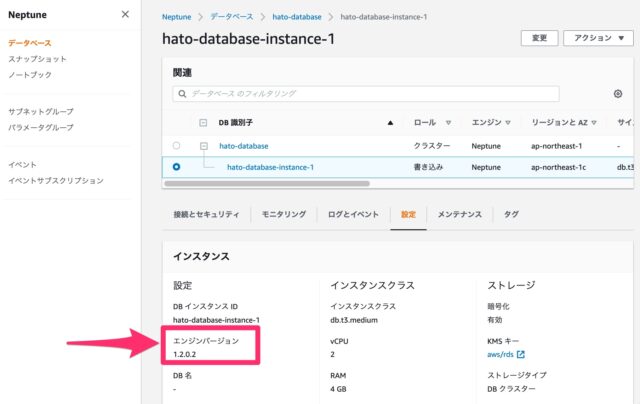Follow the aws/rds KMS key link
The height and width of the screenshot is (404, 640).
coord(500,354)
